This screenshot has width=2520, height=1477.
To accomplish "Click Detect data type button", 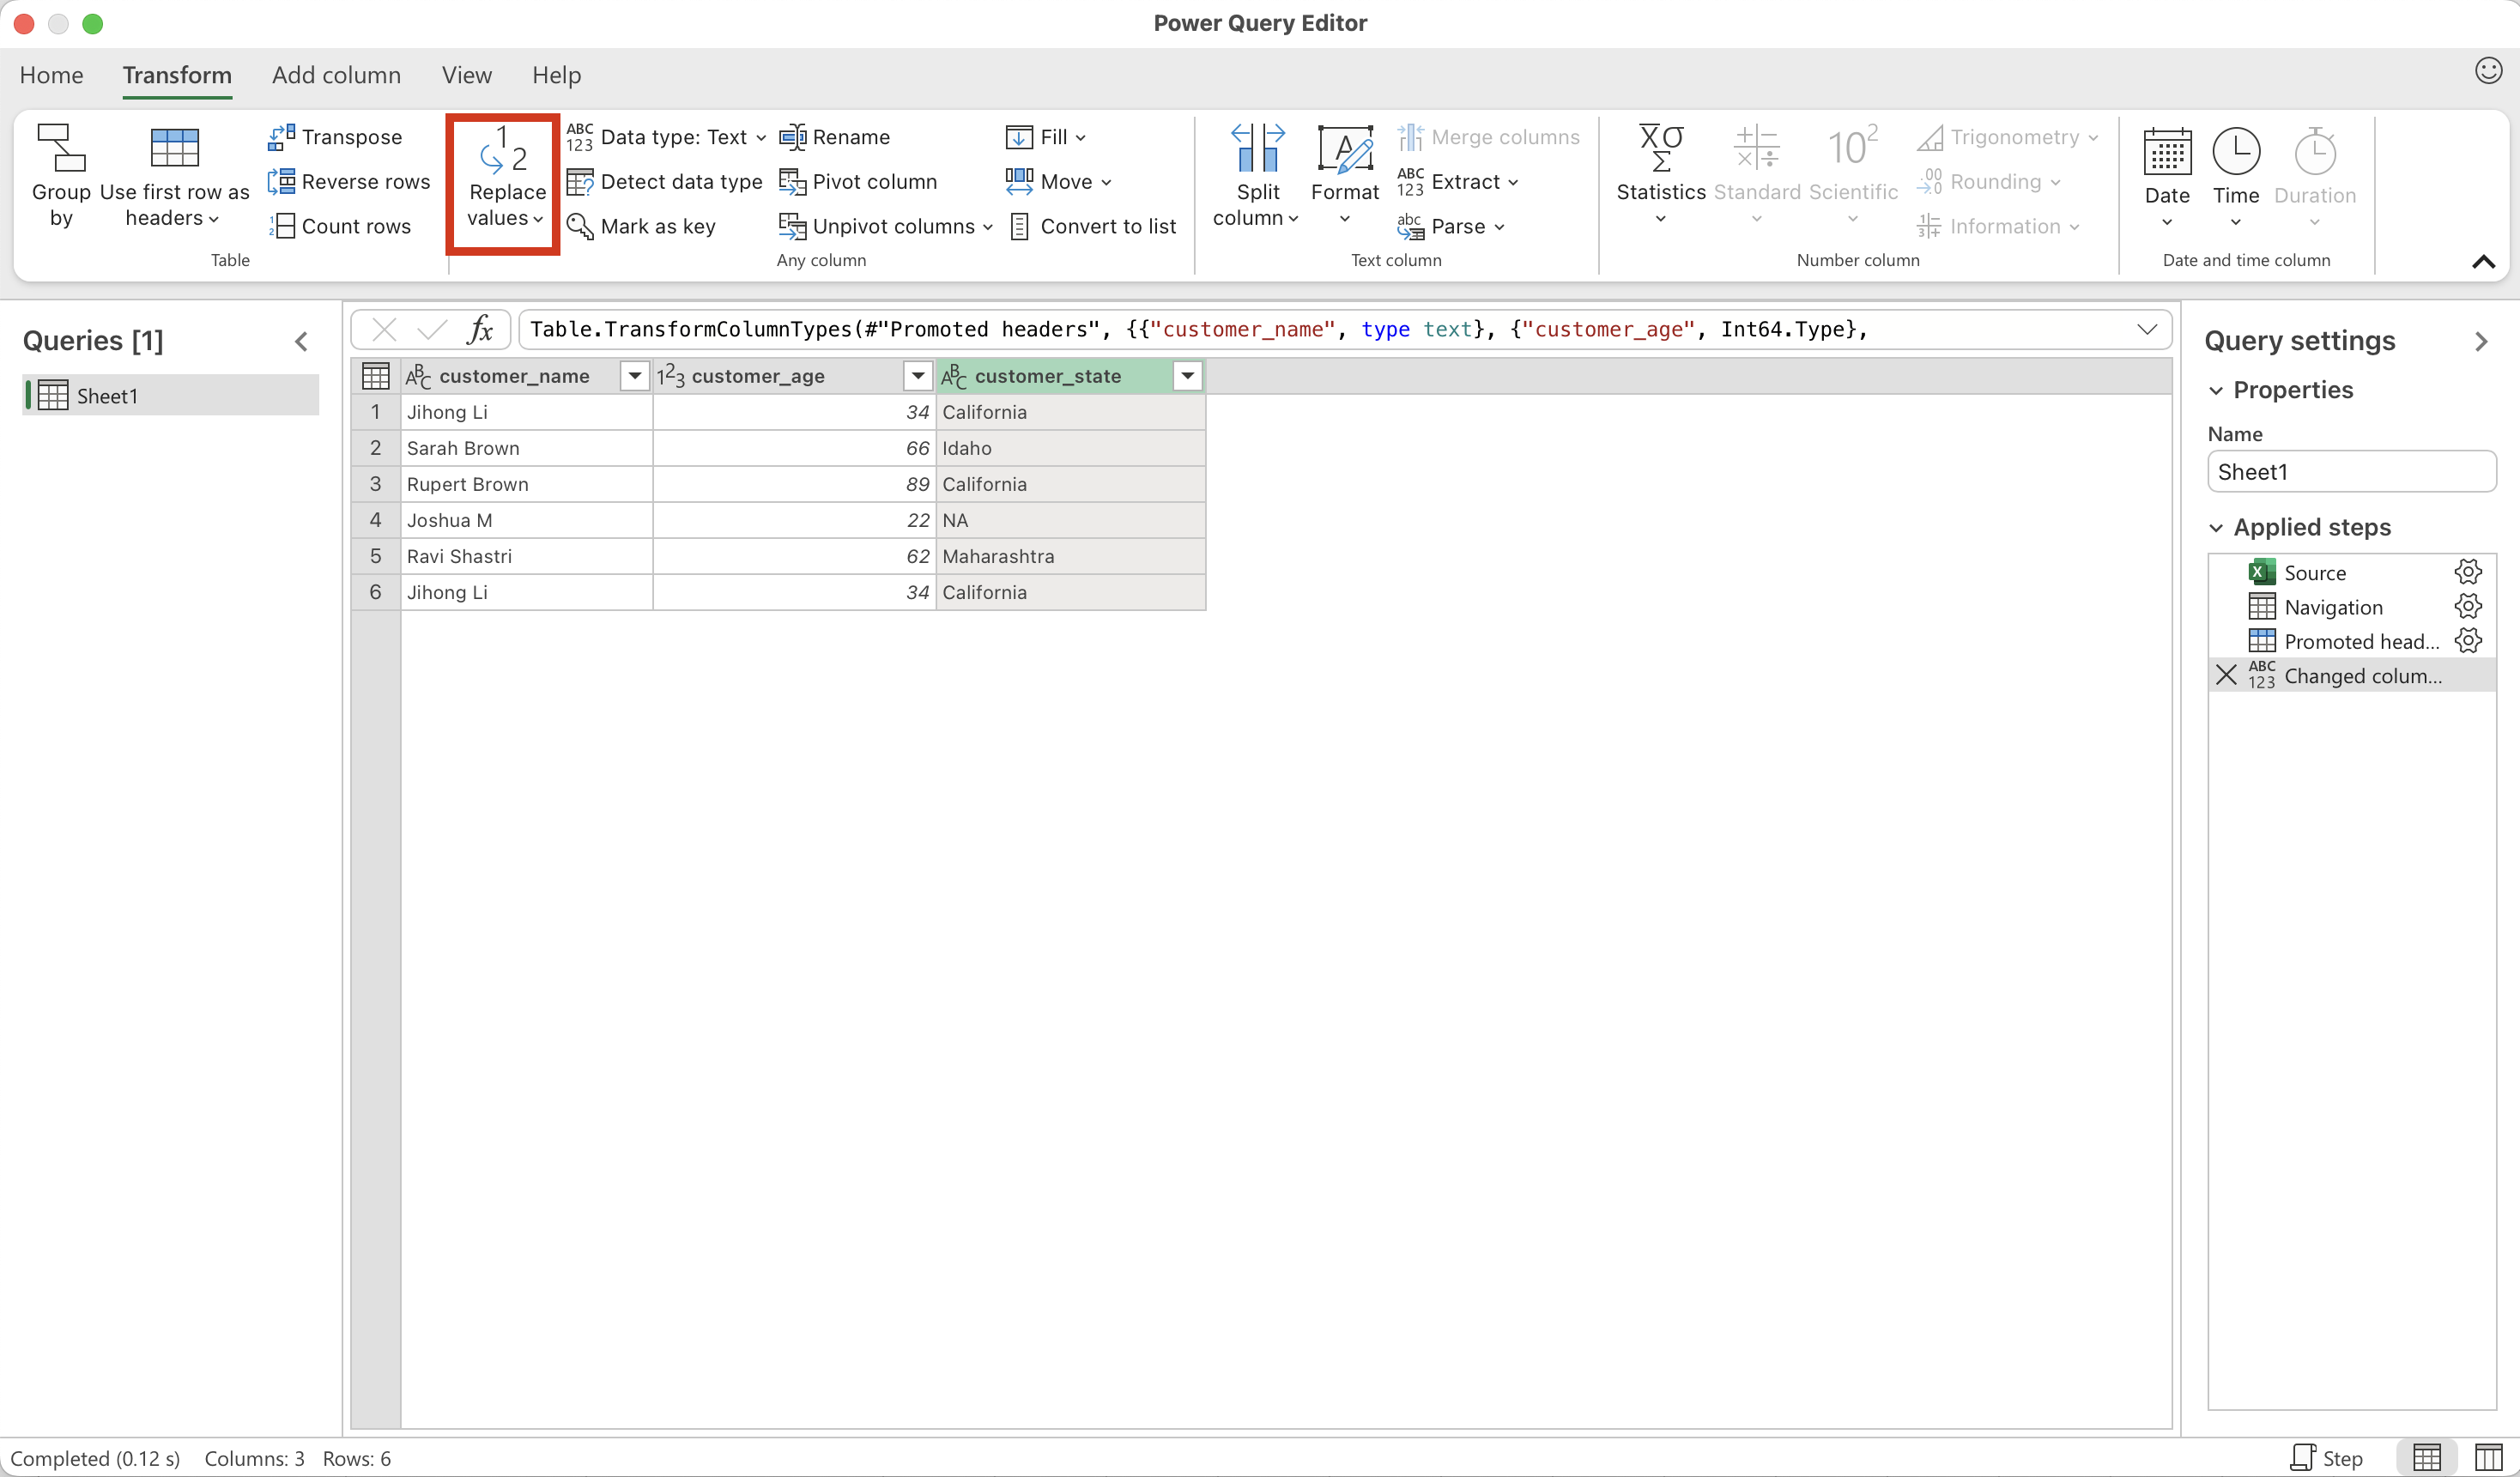I will click(x=664, y=182).
